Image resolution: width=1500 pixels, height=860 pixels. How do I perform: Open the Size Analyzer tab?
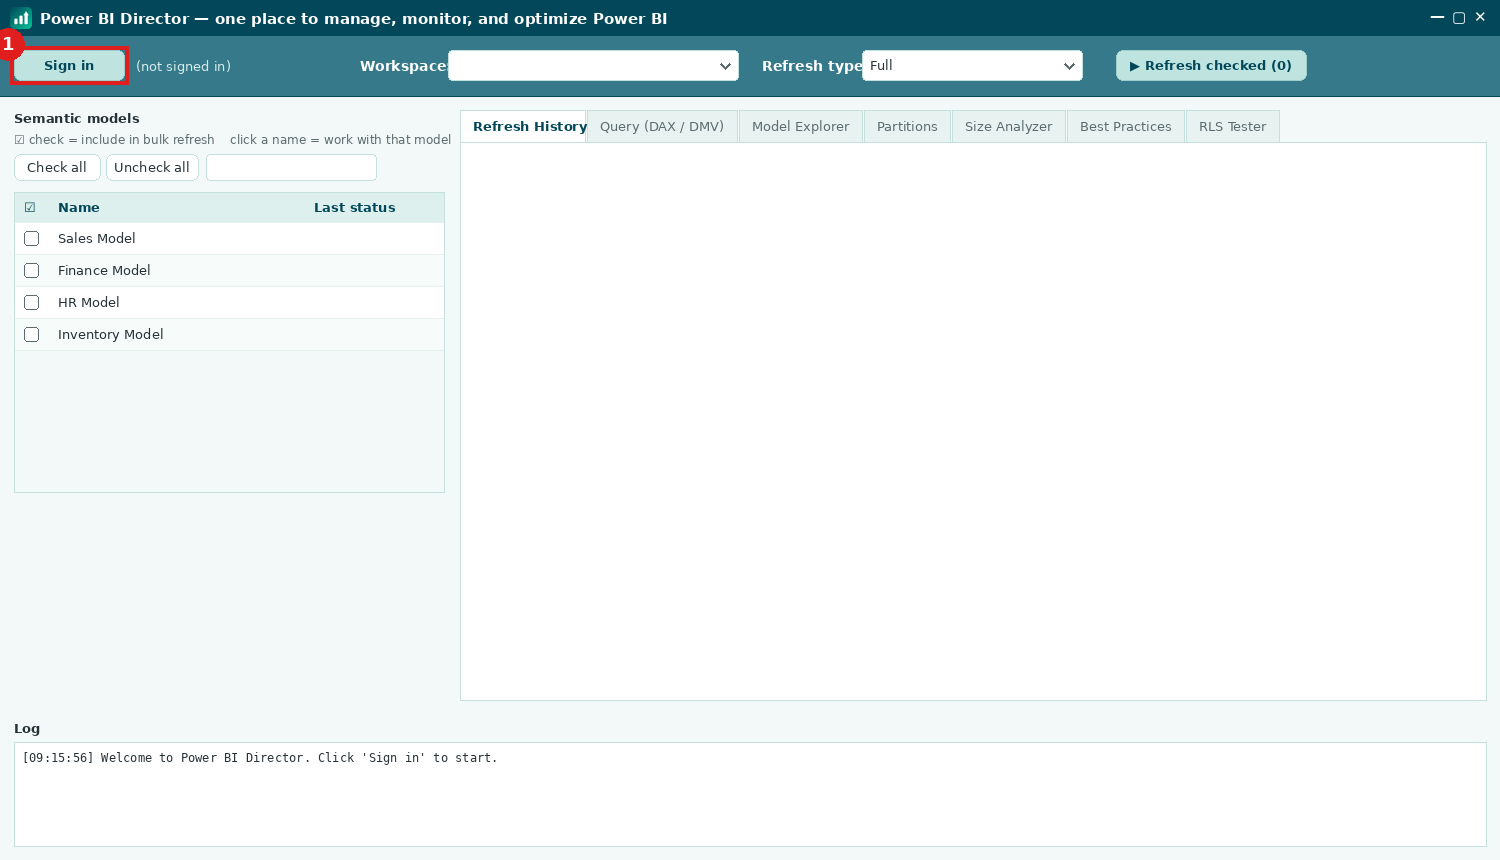[x=1009, y=127]
